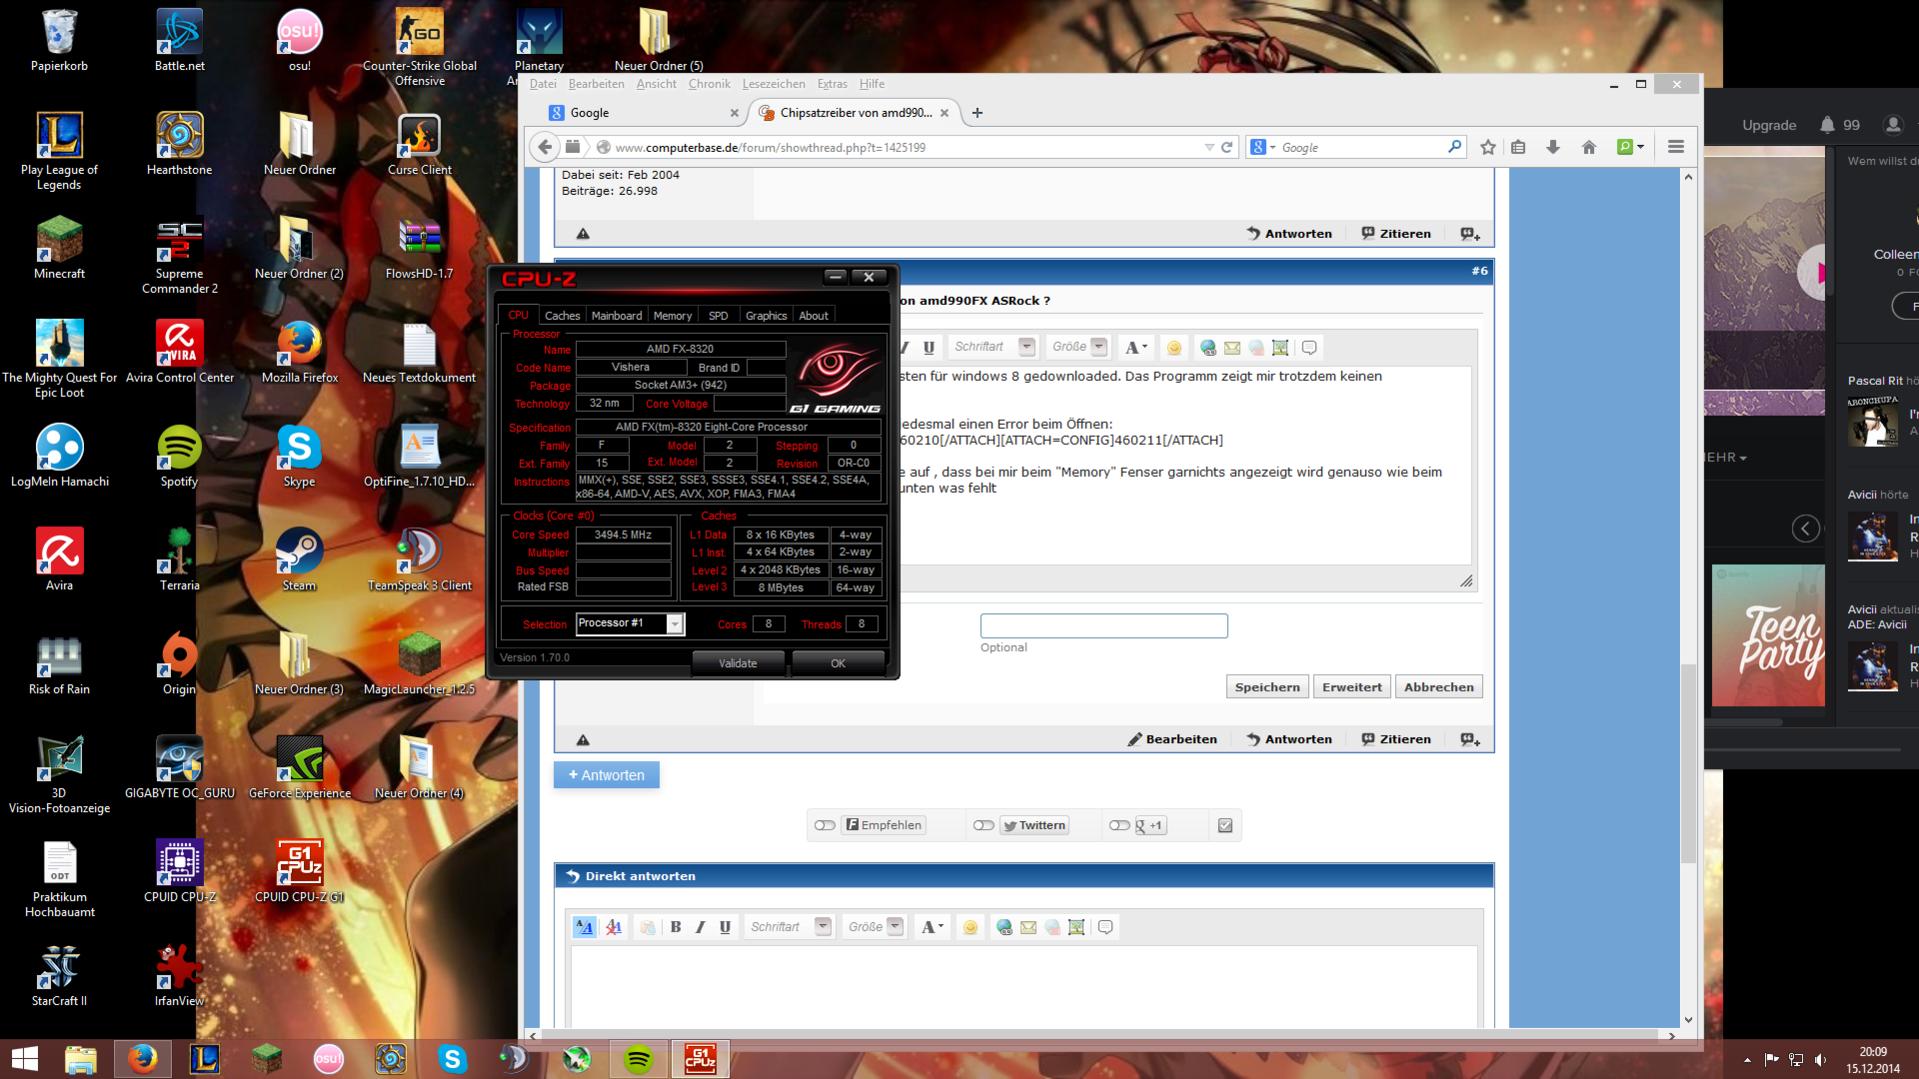The width and height of the screenshot is (1919, 1079).
Task: Open the text color picker in post #6 editor
Action: (1136, 347)
